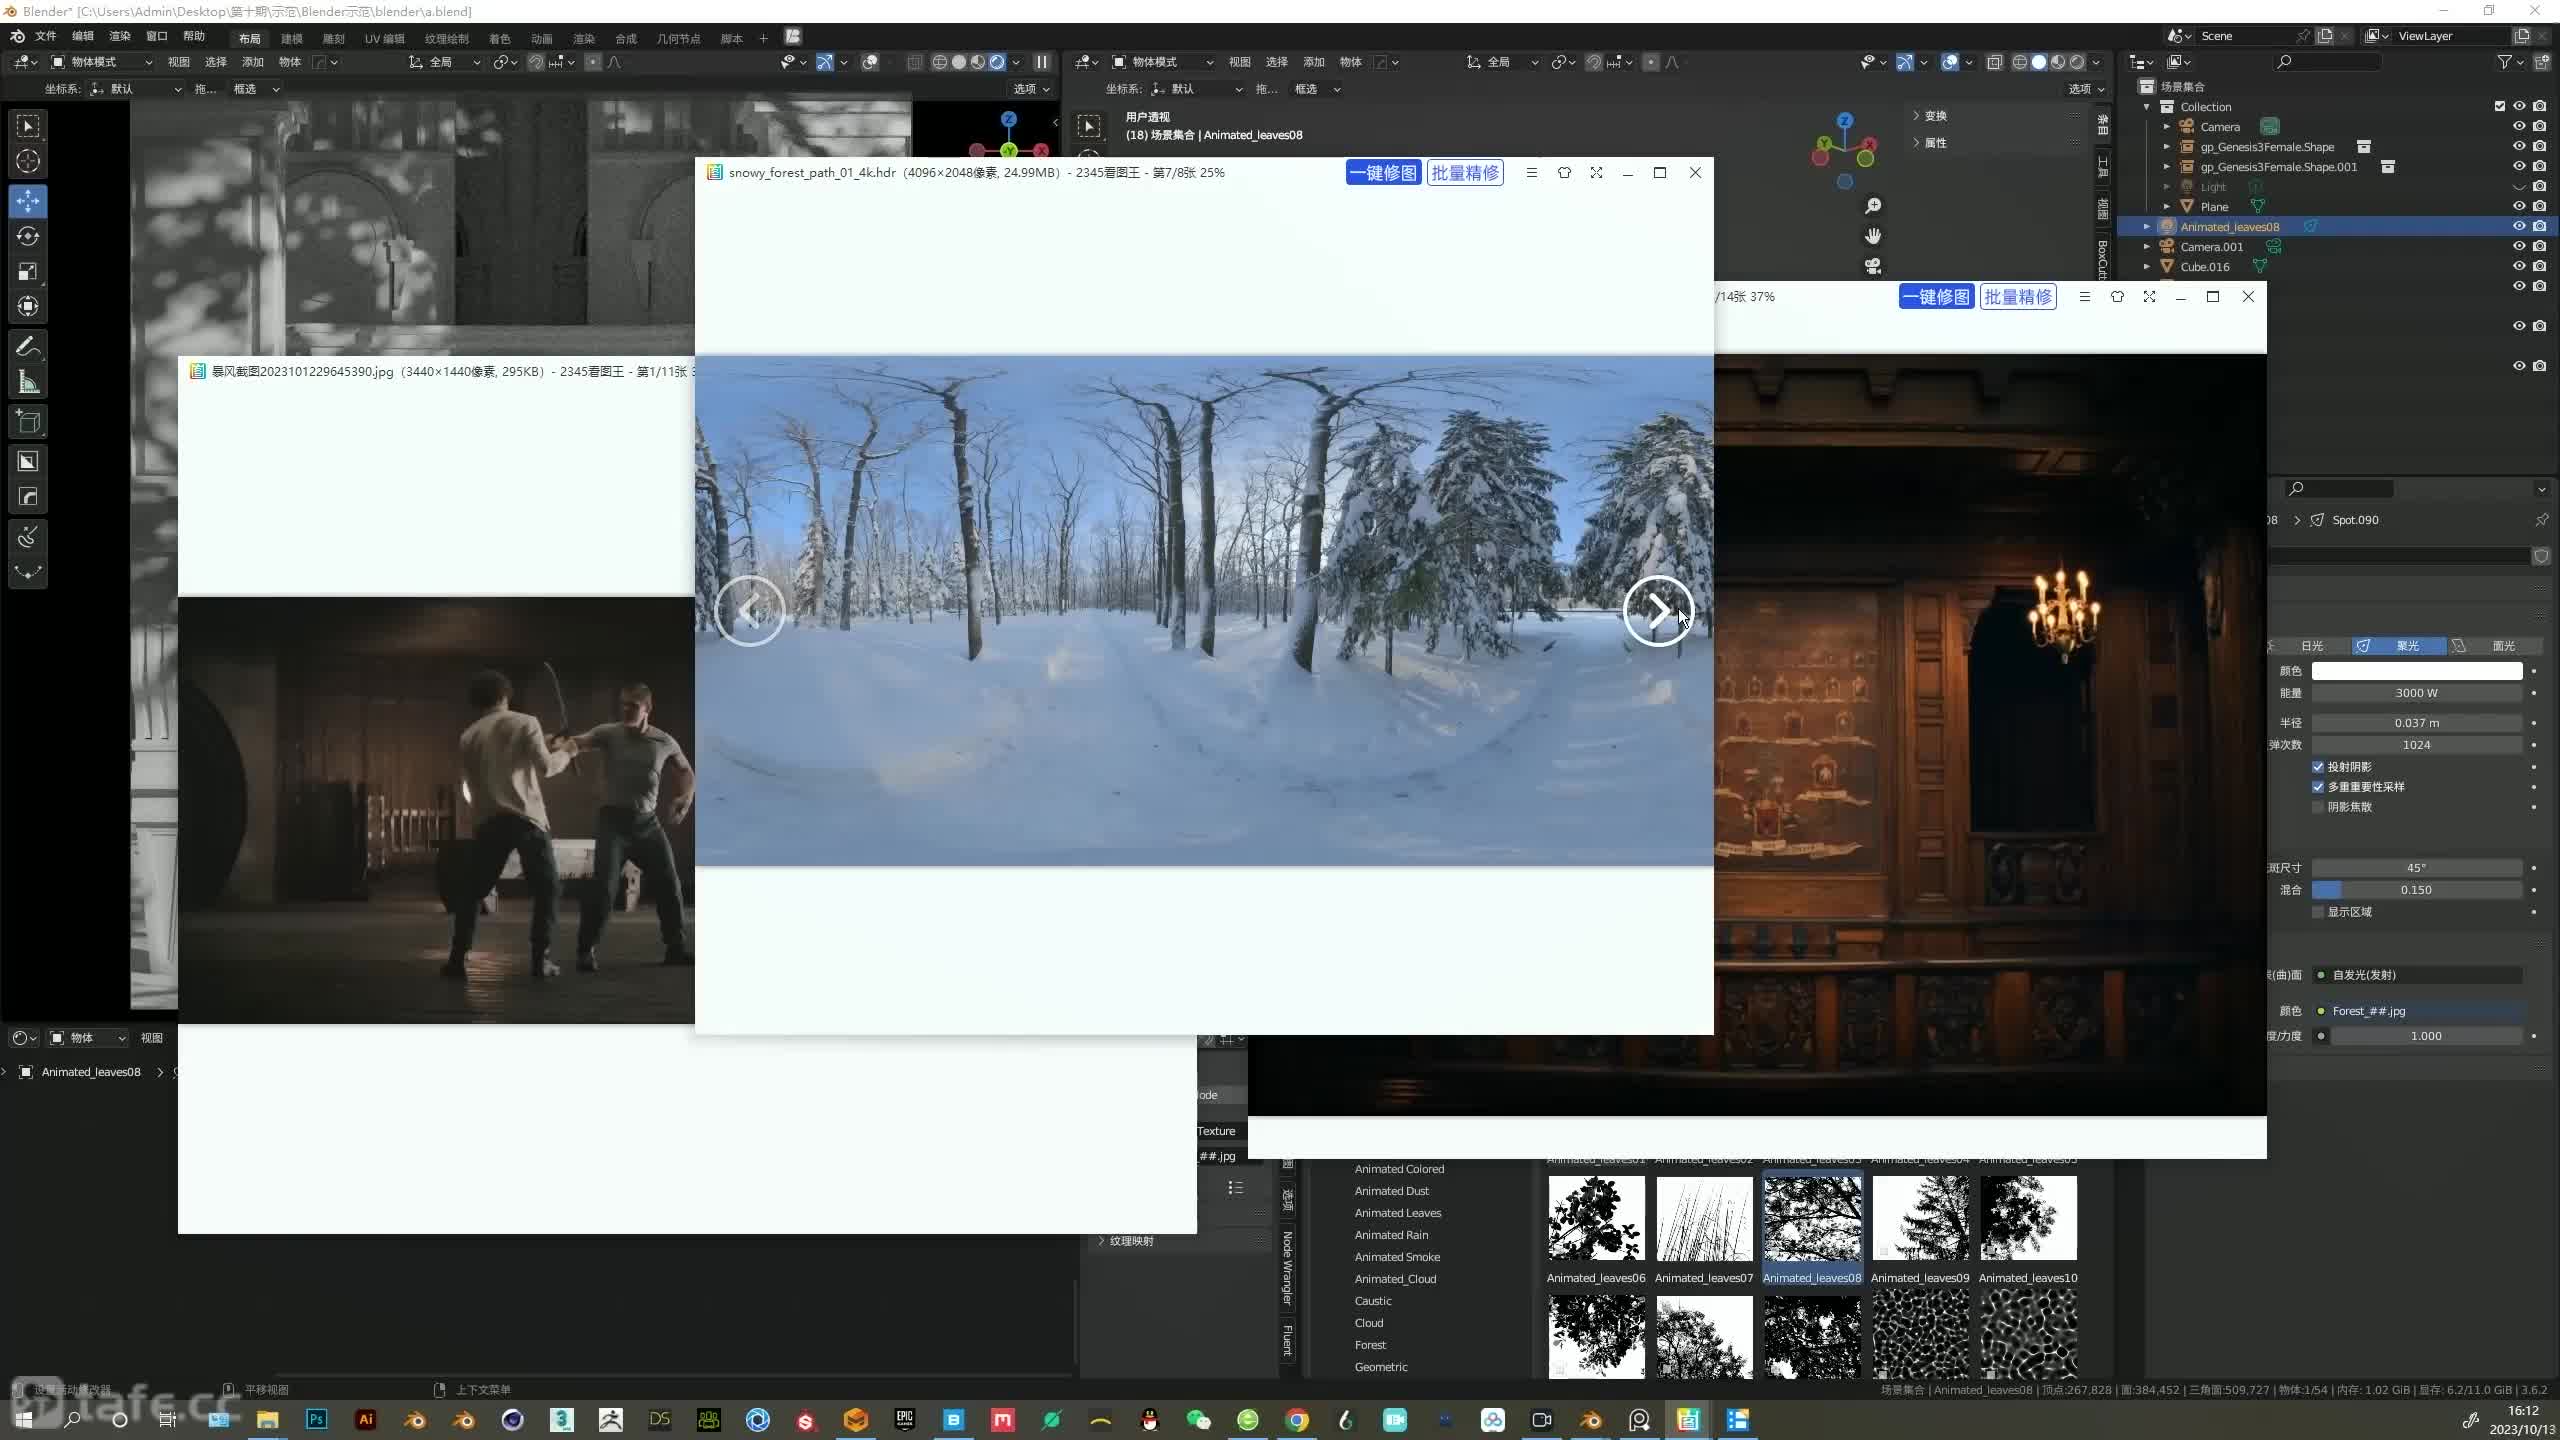Click the outliner search field

2328,62
